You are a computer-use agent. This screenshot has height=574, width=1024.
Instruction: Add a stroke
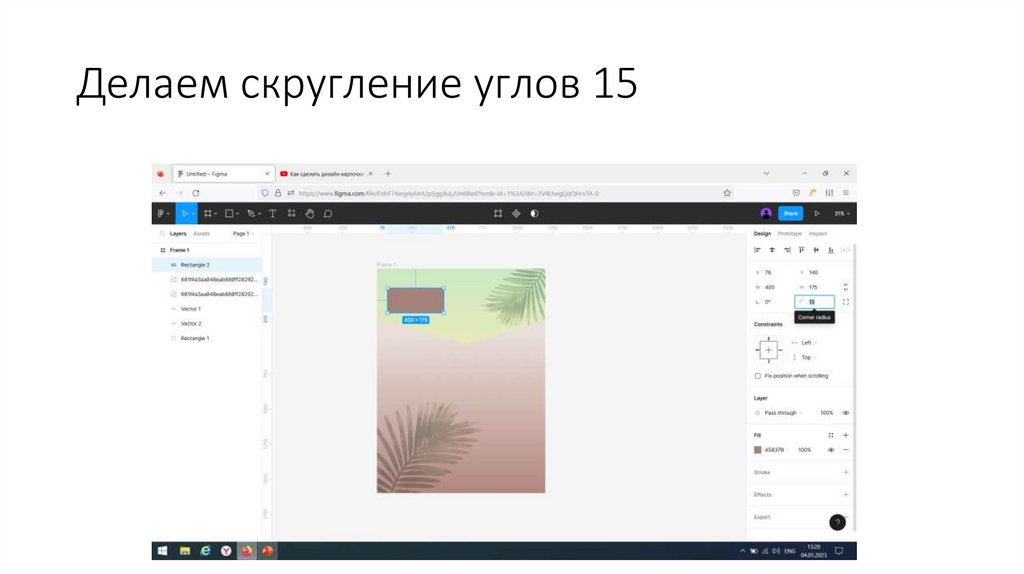[846, 472]
